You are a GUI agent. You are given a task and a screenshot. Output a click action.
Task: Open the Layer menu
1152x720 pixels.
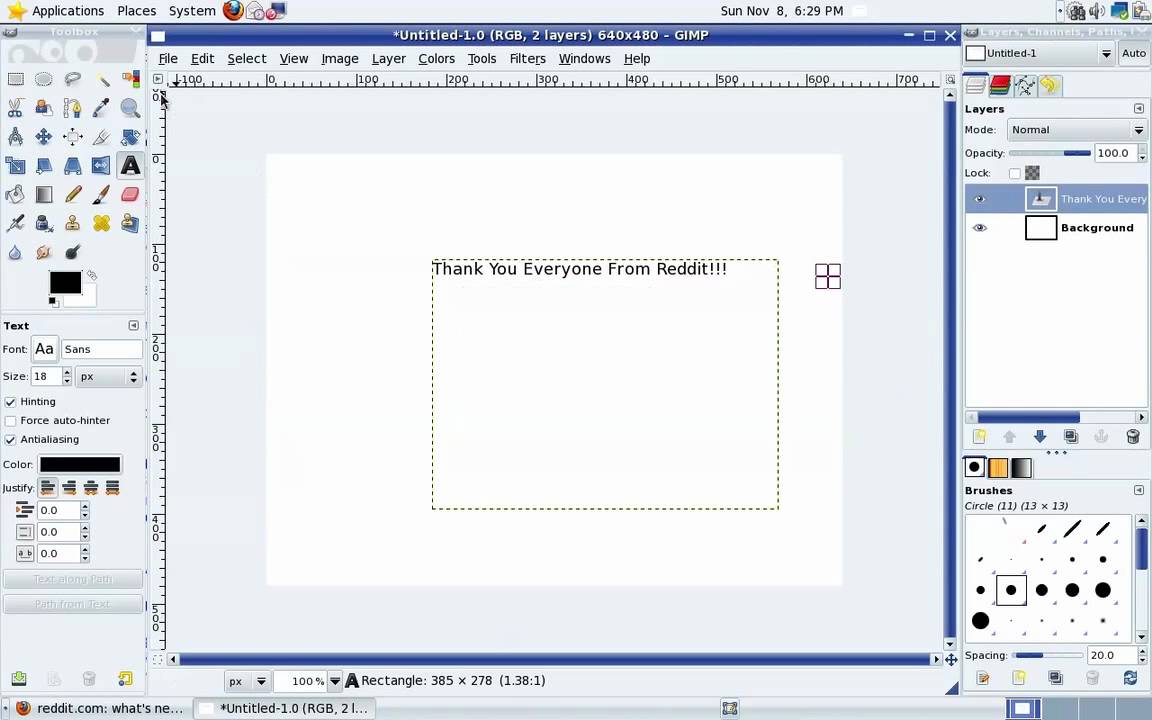coord(388,59)
